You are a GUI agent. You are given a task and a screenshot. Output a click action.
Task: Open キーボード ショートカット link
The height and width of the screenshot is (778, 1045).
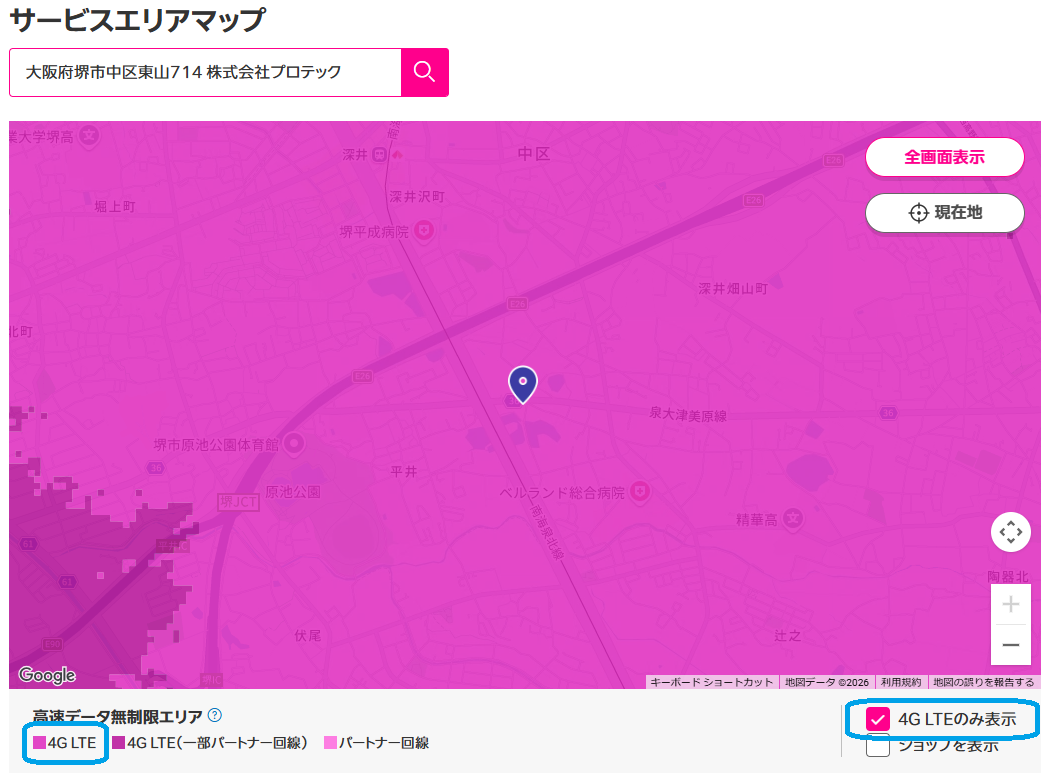pyautogui.click(x=711, y=682)
